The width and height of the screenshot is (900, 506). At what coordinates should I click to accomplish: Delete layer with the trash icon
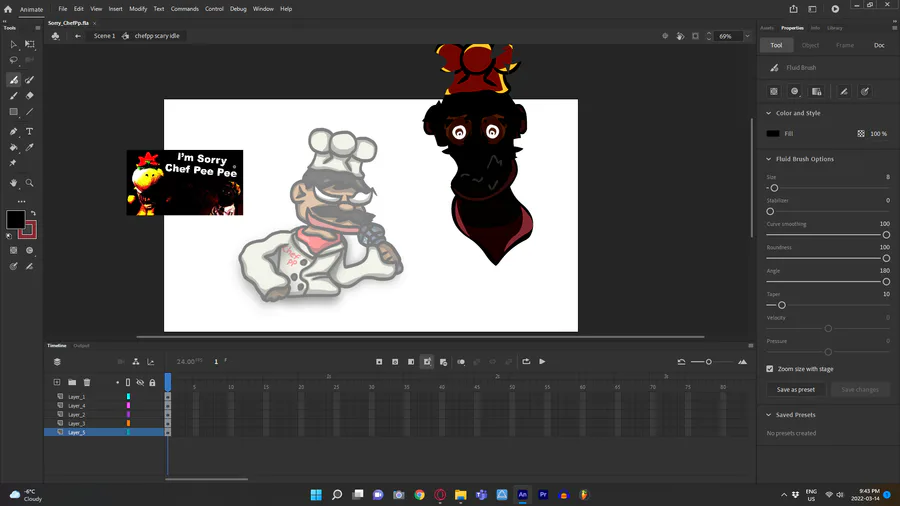(x=87, y=382)
